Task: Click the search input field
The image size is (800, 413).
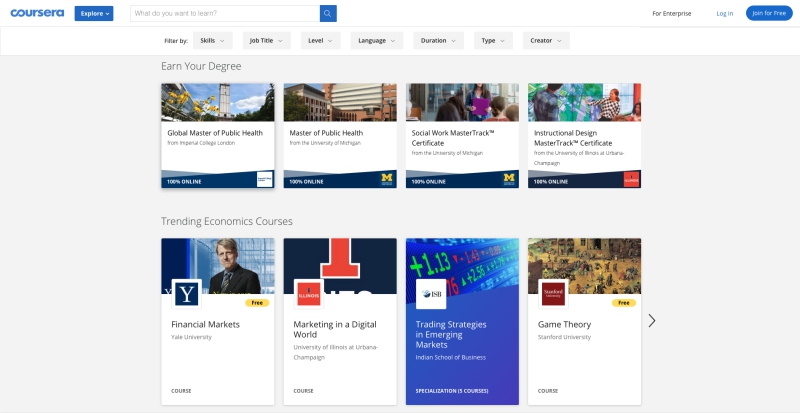Action: (225, 13)
